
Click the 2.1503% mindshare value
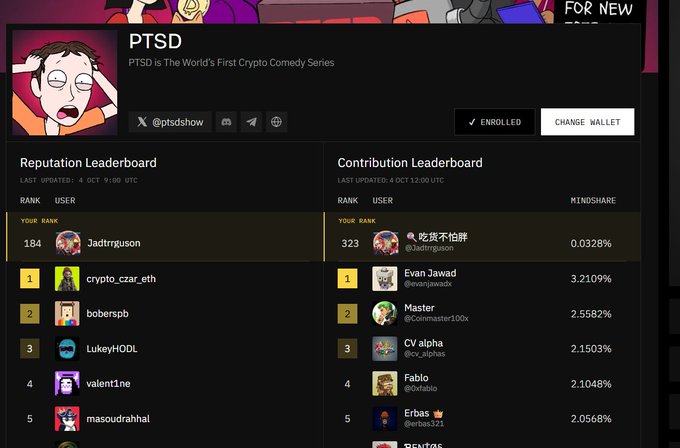point(591,349)
